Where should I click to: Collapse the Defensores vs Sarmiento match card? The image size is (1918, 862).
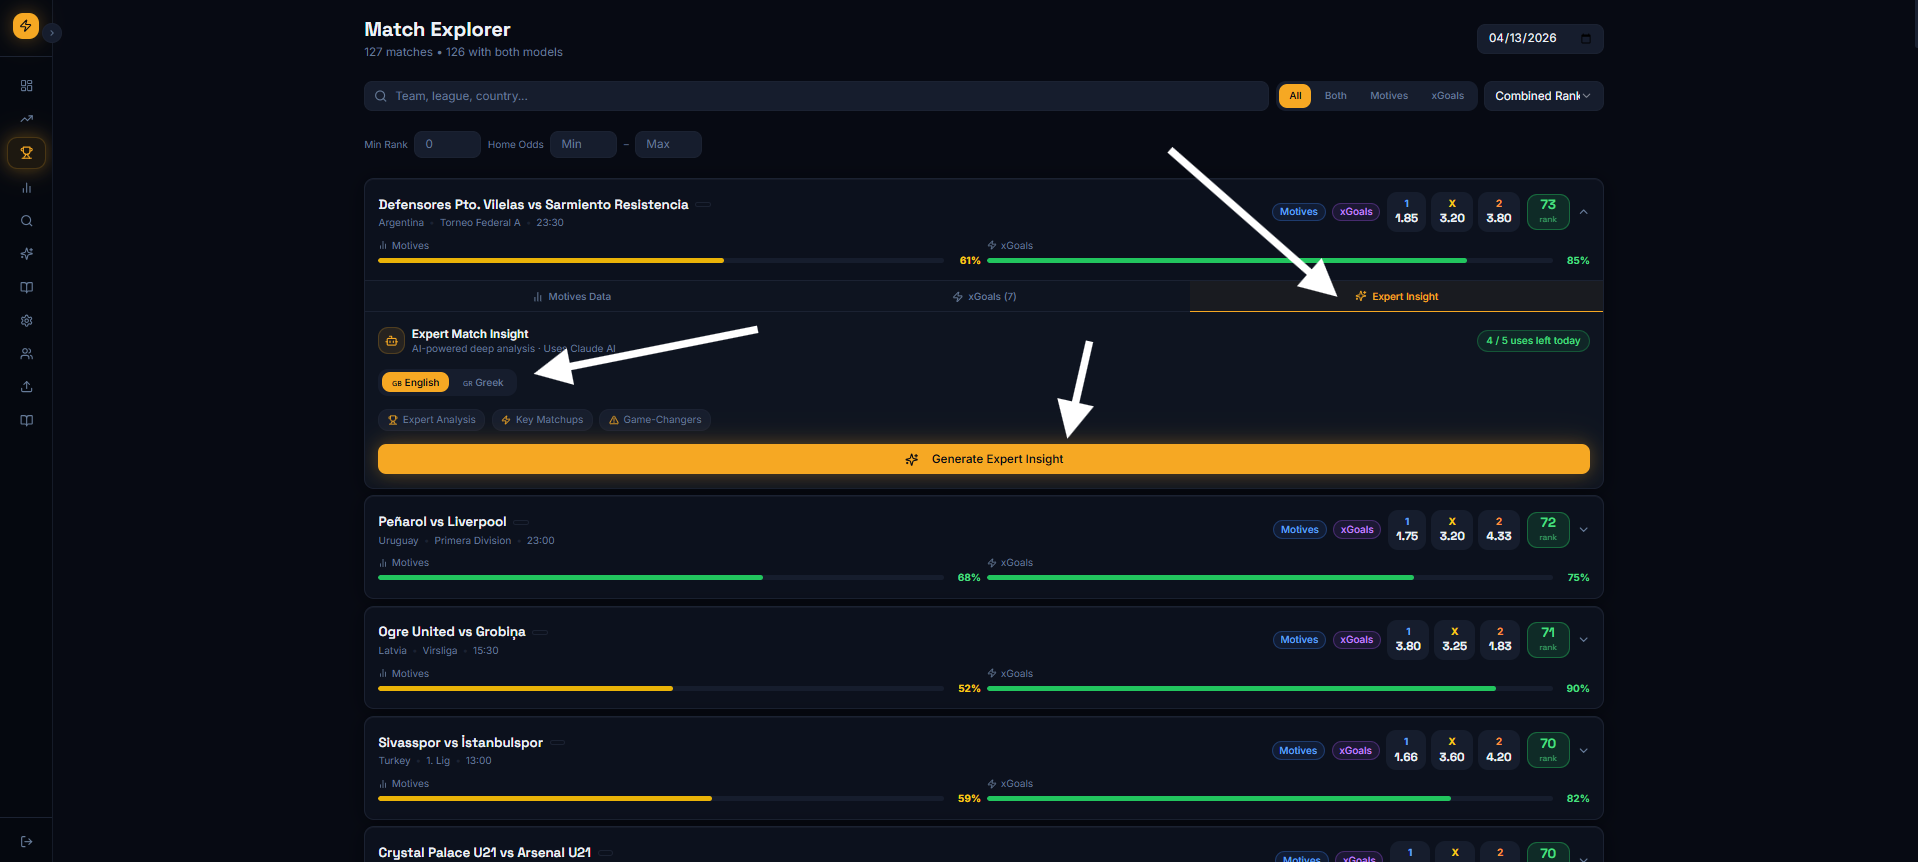1583,212
